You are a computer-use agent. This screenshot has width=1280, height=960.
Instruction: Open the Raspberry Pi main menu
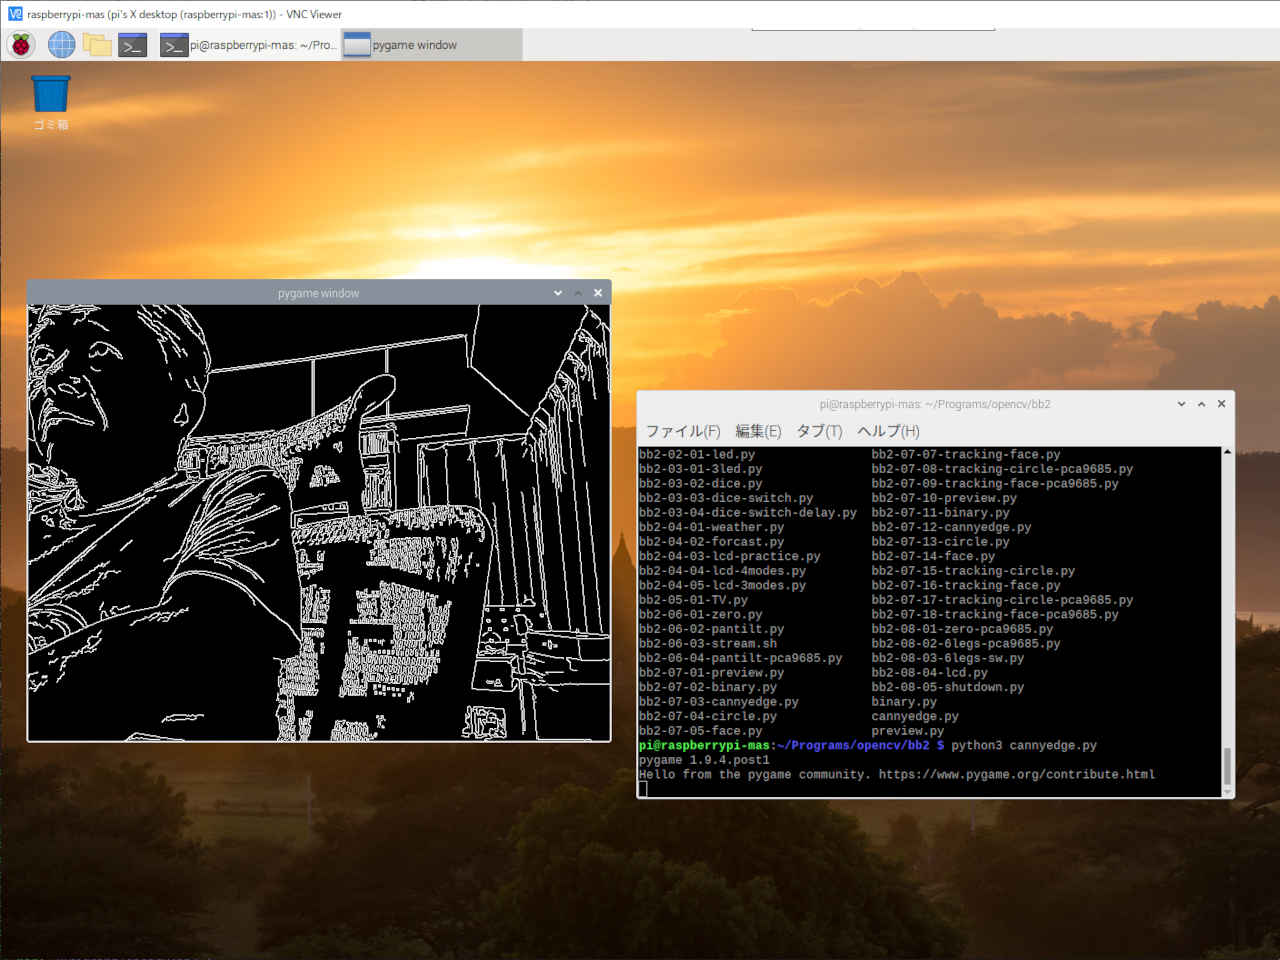[x=21, y=45]
